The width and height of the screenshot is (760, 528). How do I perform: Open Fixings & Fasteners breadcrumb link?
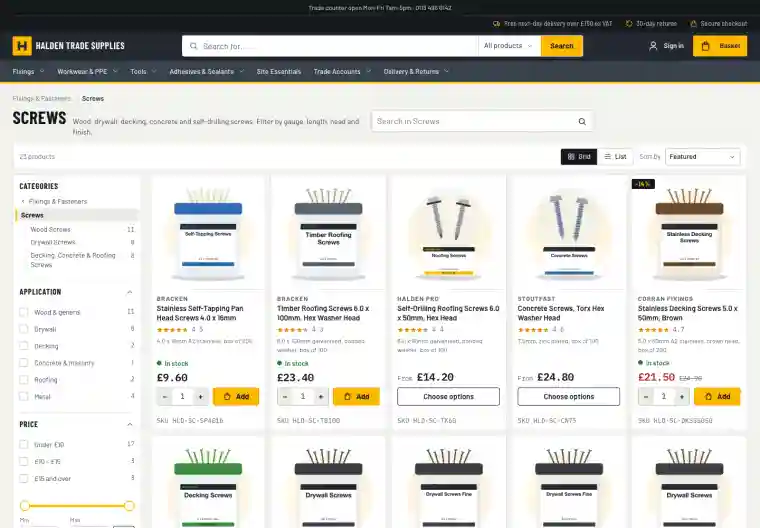point(42,98)
